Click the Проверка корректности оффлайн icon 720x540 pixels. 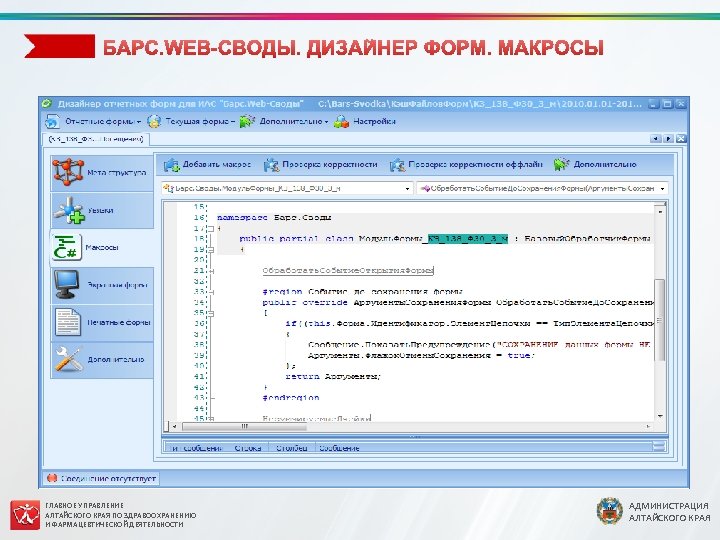397,164
